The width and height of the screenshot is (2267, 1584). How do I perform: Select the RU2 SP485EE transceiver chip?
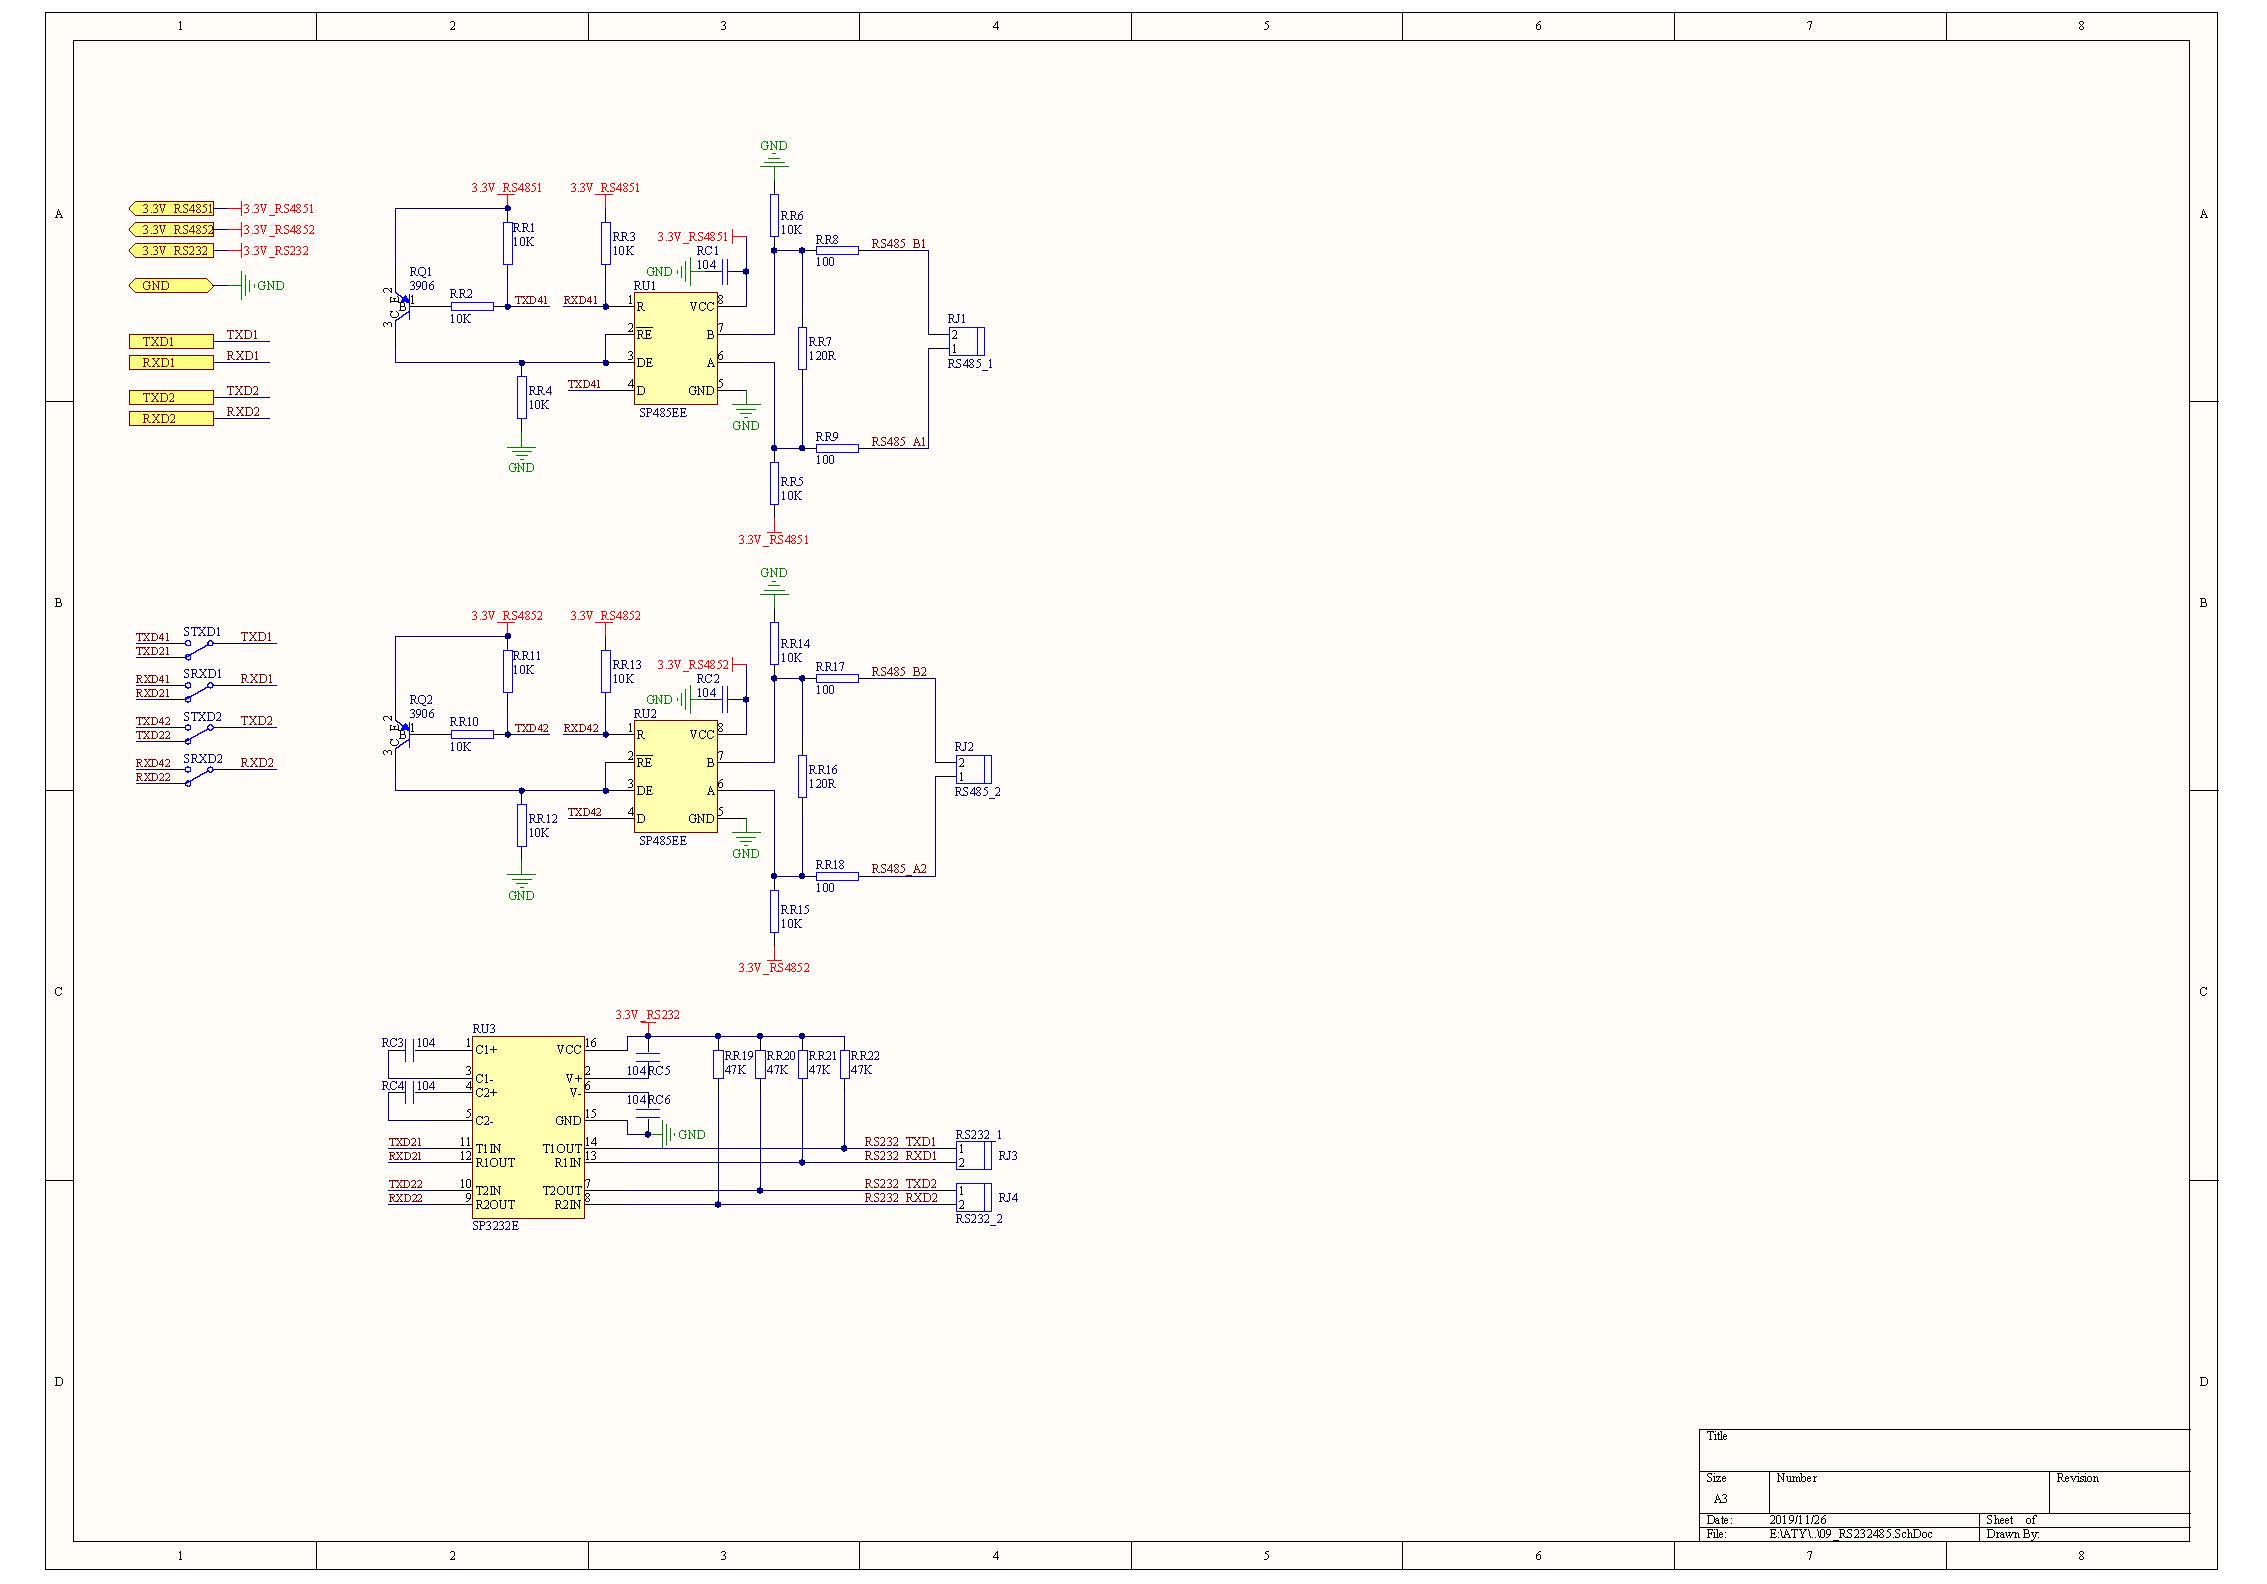(x=675, y=776)
